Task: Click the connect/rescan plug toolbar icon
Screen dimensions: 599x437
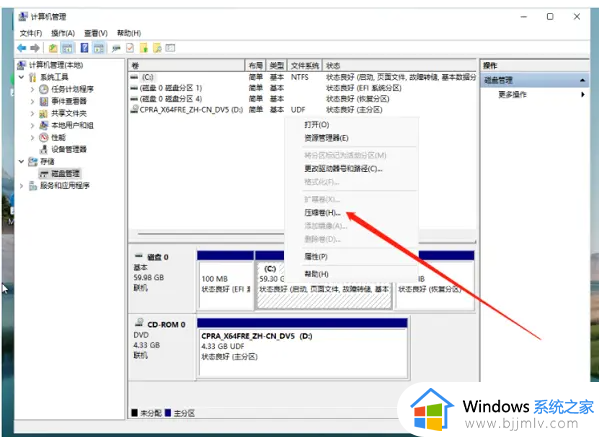Action: tap(116, 48)
